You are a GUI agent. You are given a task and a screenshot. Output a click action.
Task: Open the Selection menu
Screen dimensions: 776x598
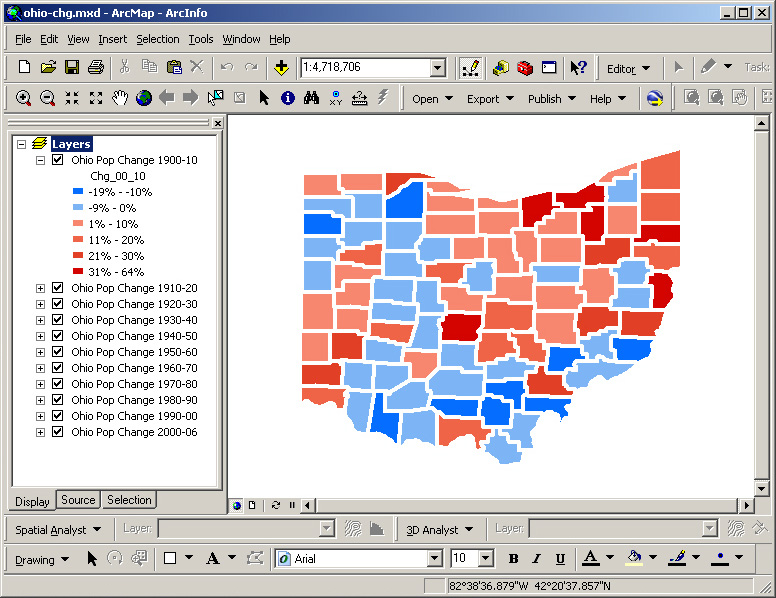(x=158, y=39)
